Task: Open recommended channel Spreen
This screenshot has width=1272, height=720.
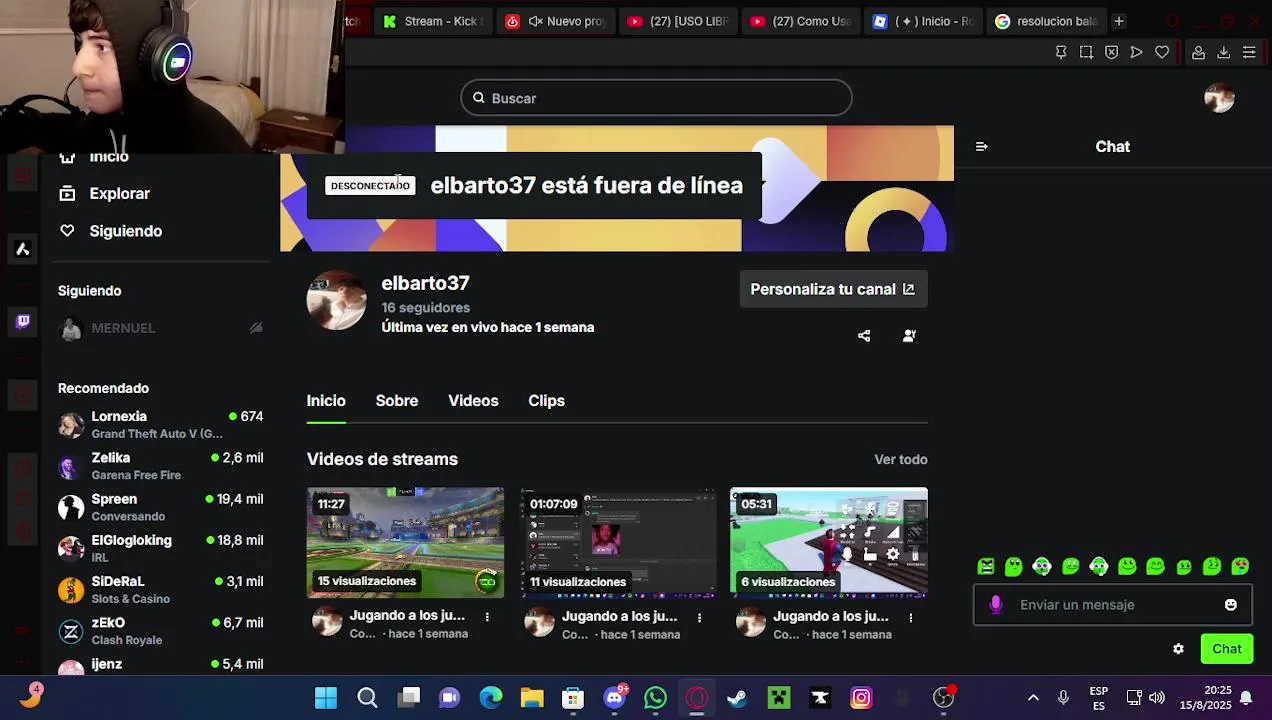Action: [160, 507]
